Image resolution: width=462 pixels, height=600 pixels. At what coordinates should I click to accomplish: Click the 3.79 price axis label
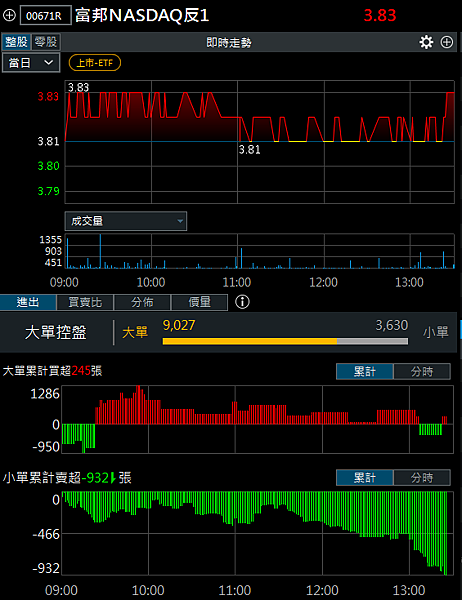click(49, 191)
